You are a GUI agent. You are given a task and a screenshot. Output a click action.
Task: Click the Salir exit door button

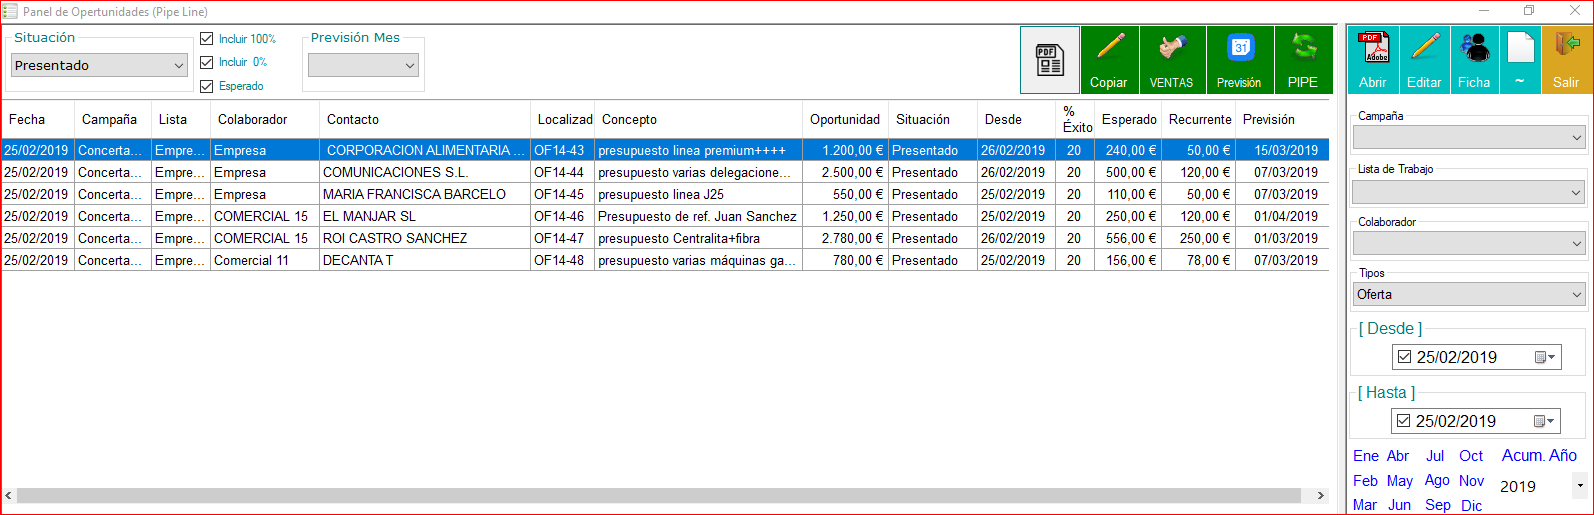(1566, 60)
